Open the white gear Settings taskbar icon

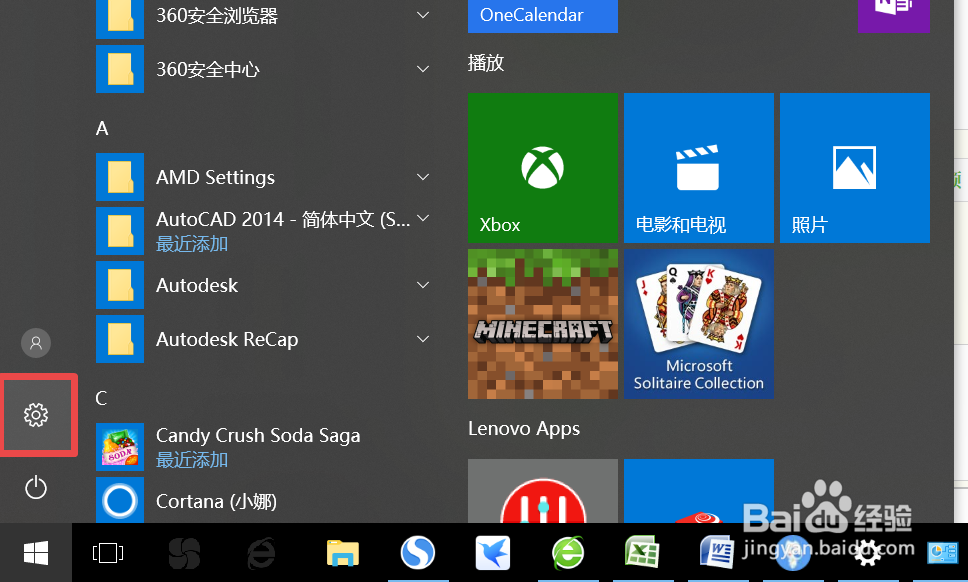pos(868,552)
